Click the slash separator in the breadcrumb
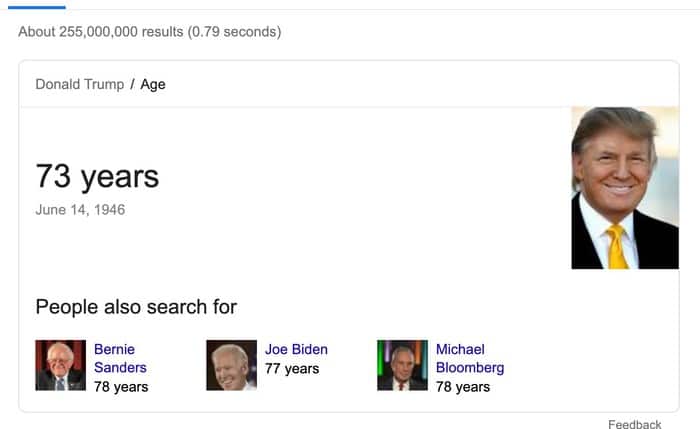Screen dimensions: 700x429 pyautogui.click(x=132, y=84)
